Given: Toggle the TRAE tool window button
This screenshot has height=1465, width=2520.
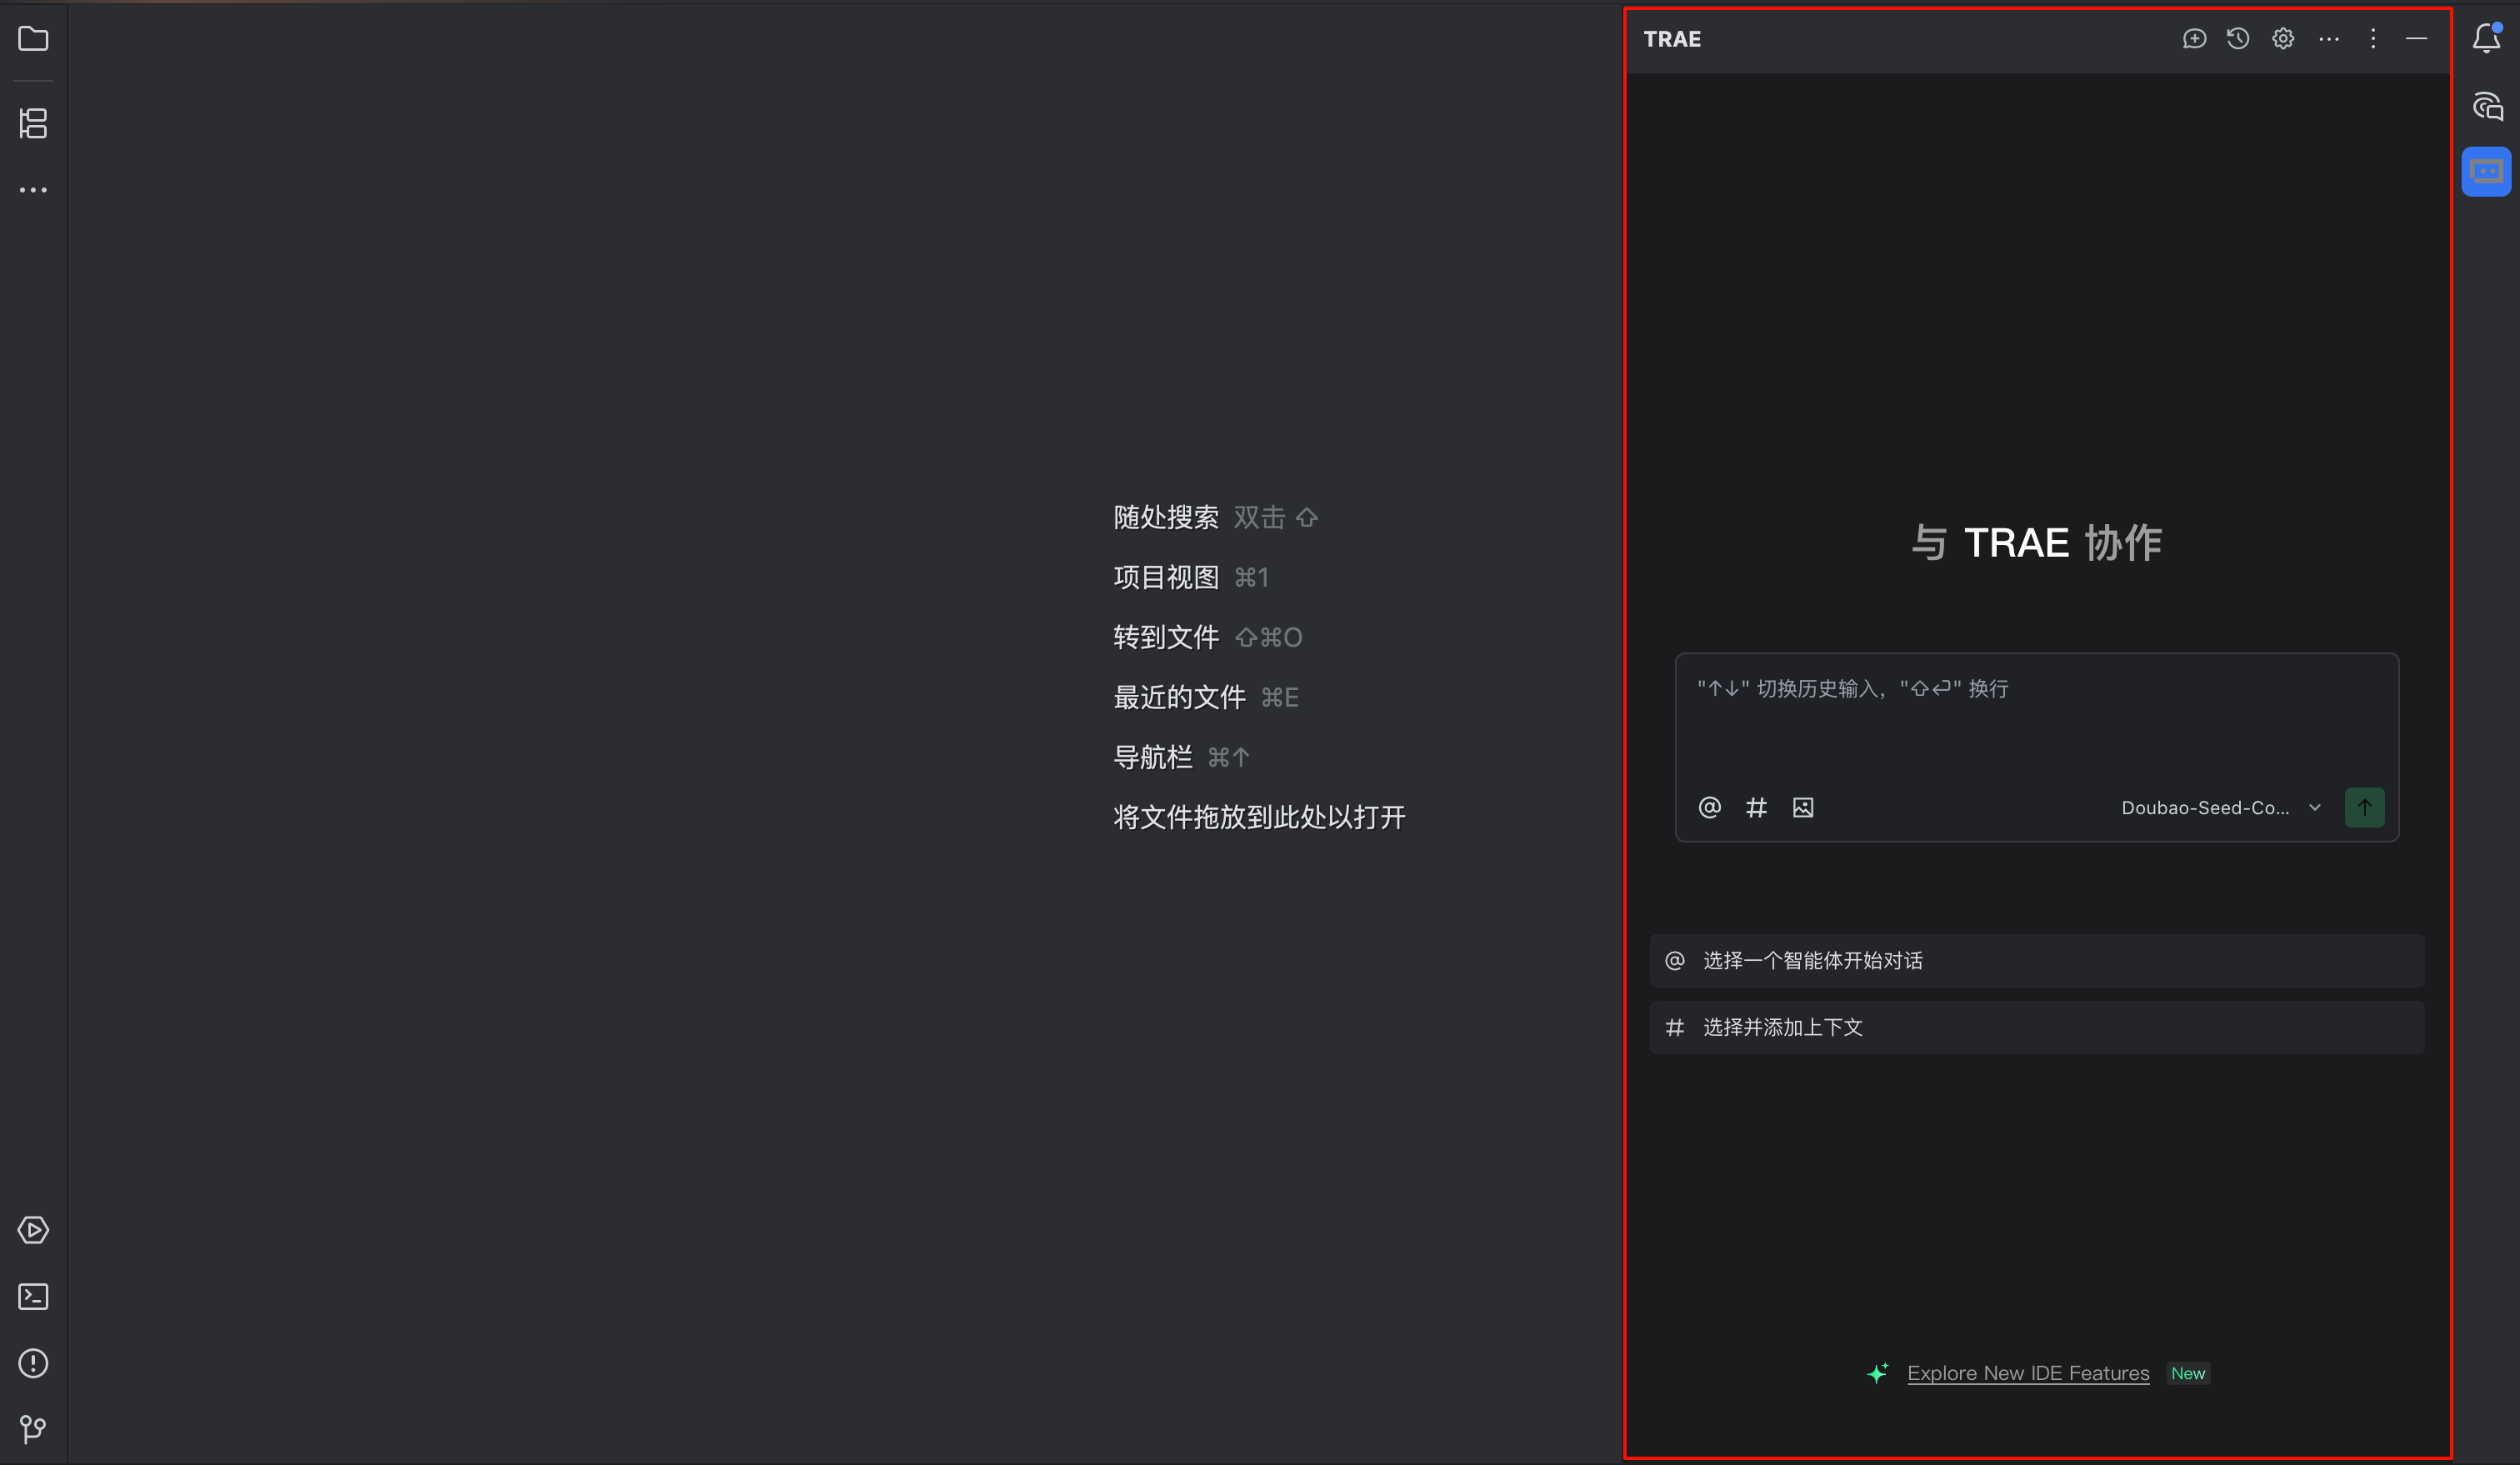Looking at the screenshot, I should tap(2487, 172).
